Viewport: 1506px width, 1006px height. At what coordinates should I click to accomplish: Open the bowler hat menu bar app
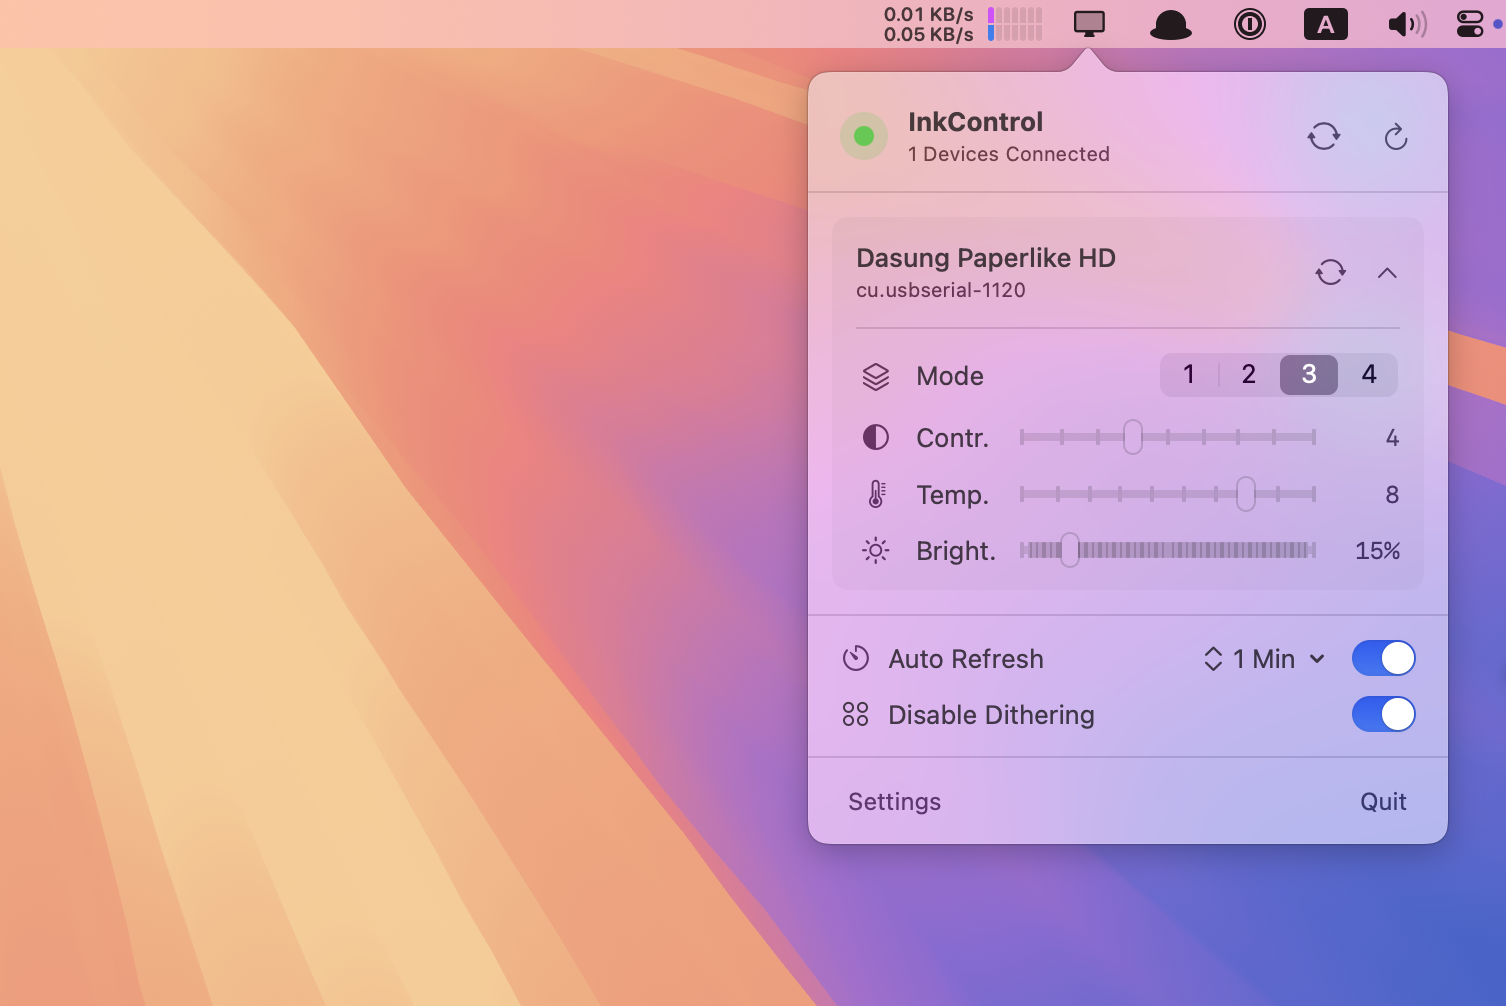1170,25
